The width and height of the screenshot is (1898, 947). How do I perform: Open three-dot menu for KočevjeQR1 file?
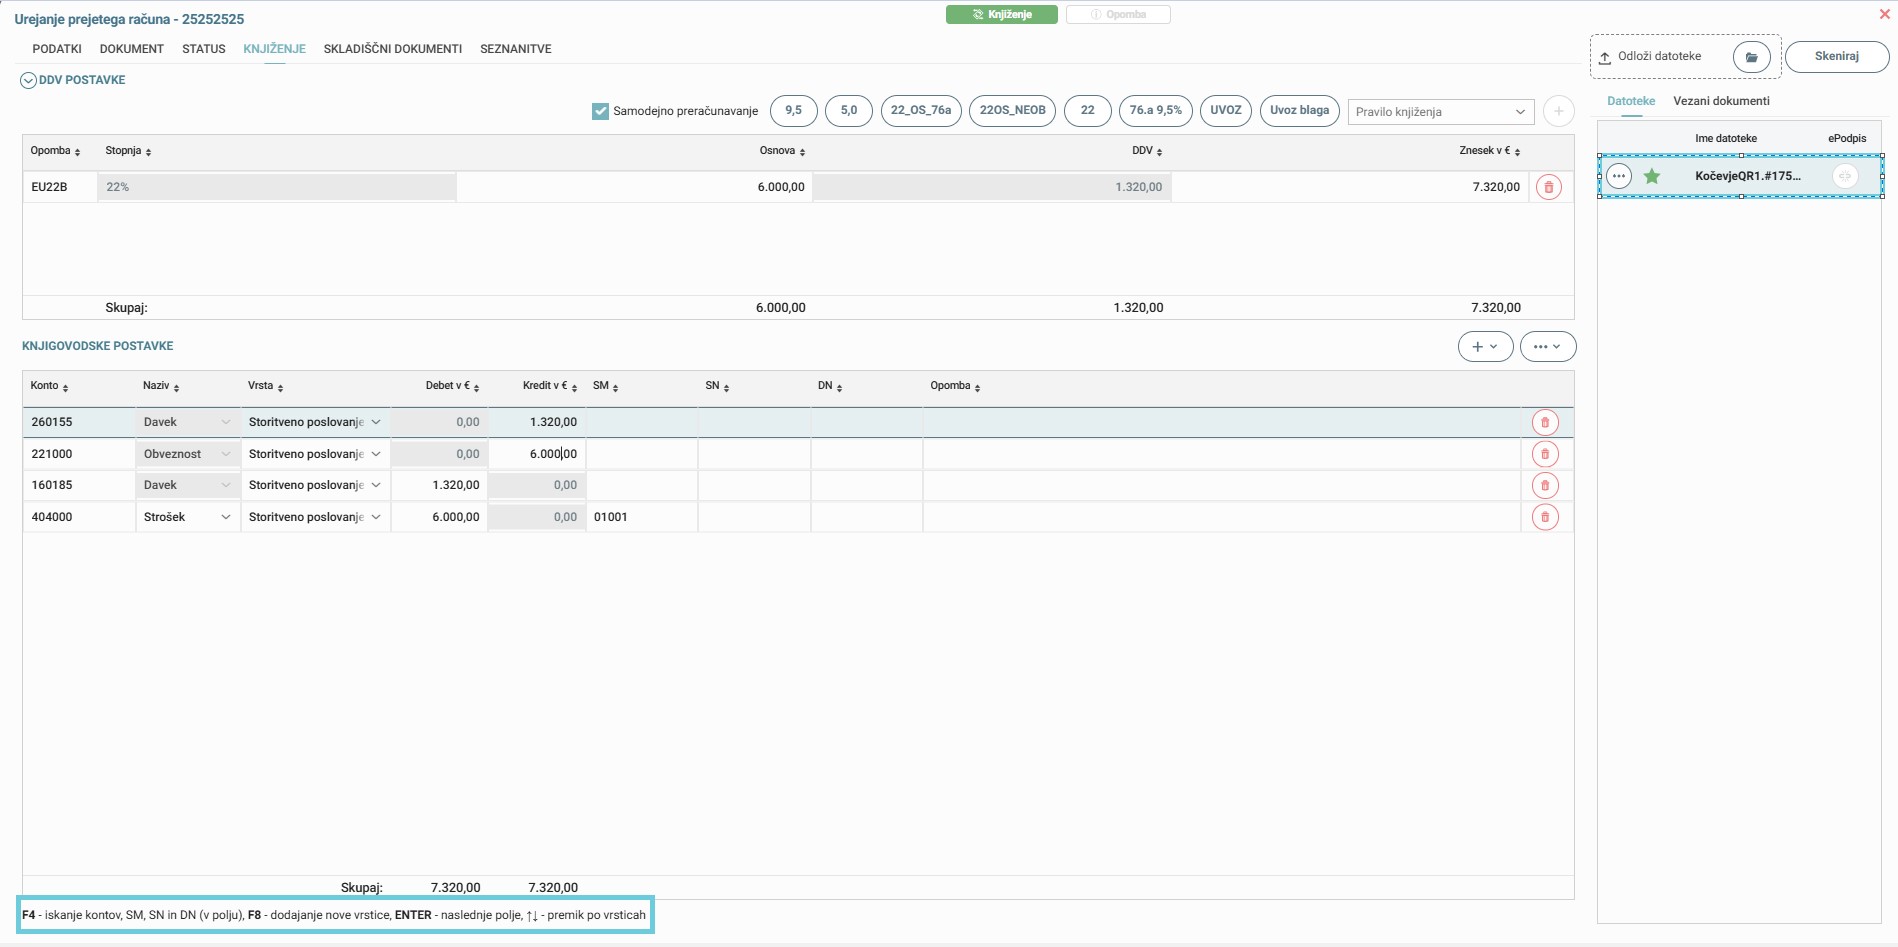click(x=1618, y=177)
